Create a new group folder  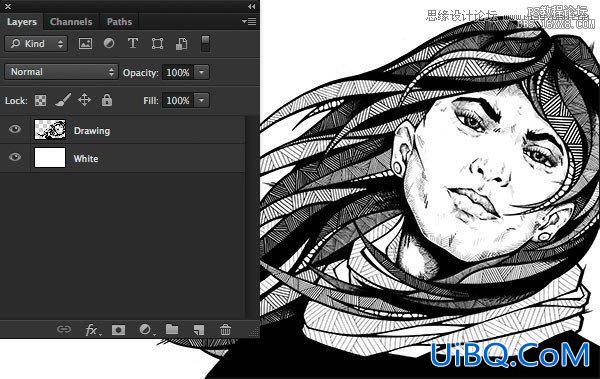pyautogui.click(x=172, y=329)
